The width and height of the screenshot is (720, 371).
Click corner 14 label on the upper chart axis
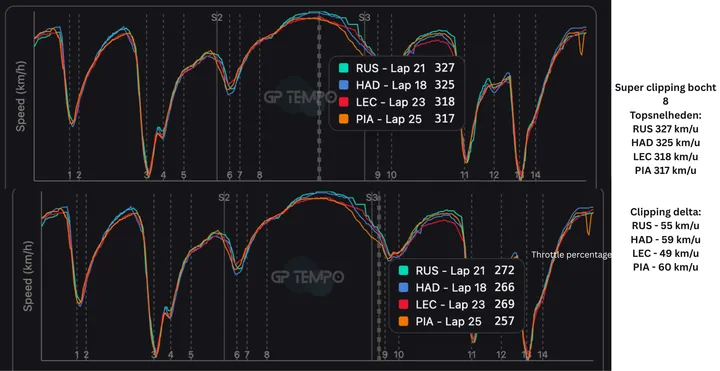point(535,175)
